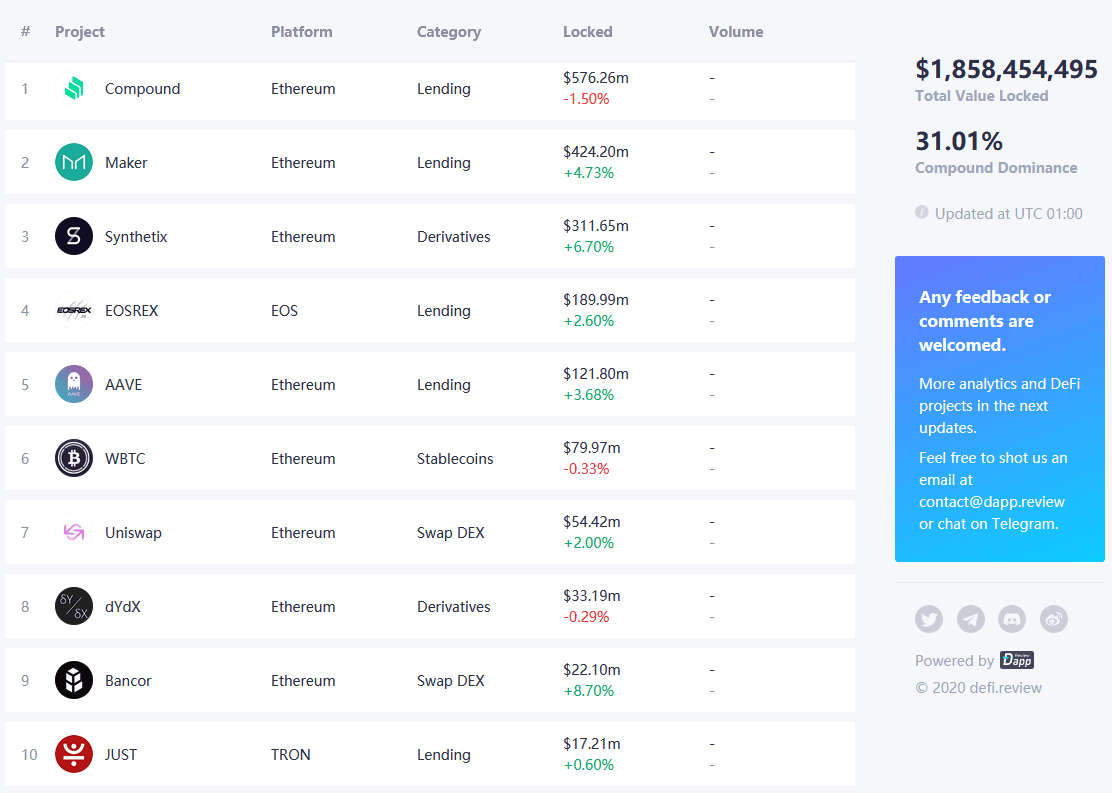Click the dYdX logo icon
The height and width of the screenshot is (793, 1112).
point(74,607)
